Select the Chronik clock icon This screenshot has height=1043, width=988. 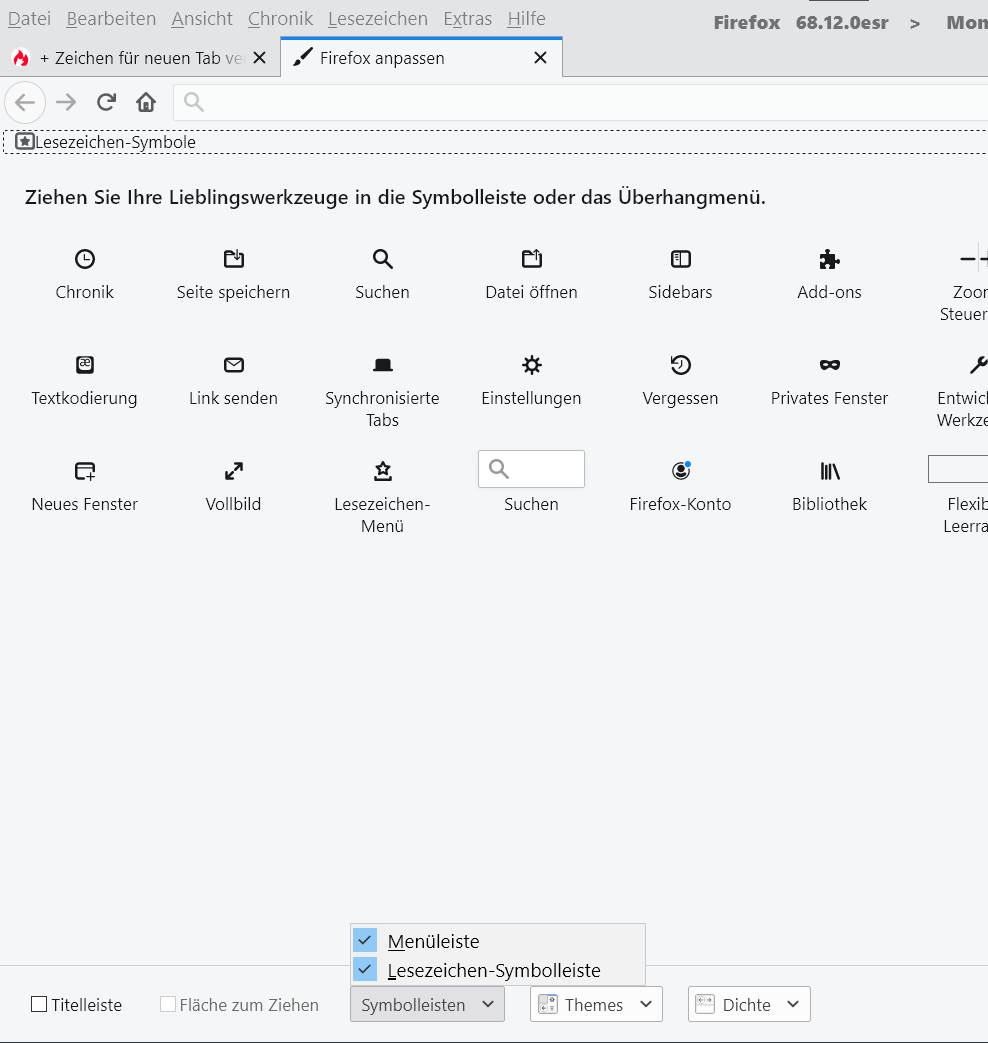[84, 259]
